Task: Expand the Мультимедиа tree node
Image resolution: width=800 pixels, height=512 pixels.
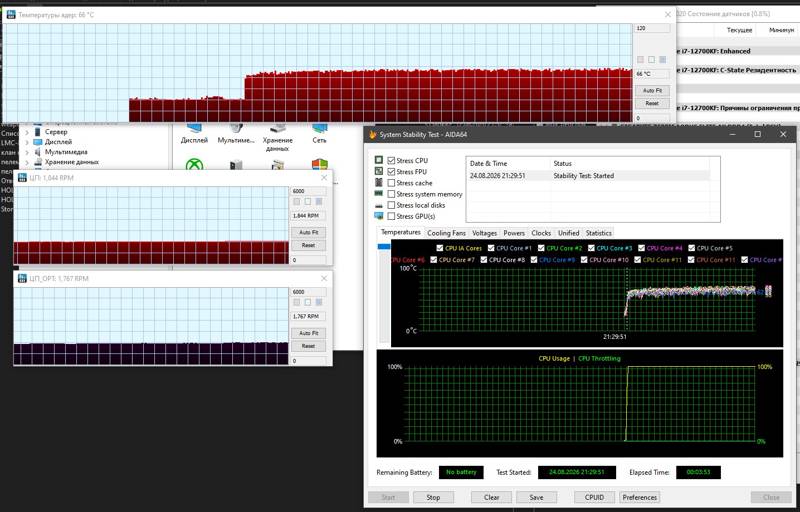Action: [27, 152]
